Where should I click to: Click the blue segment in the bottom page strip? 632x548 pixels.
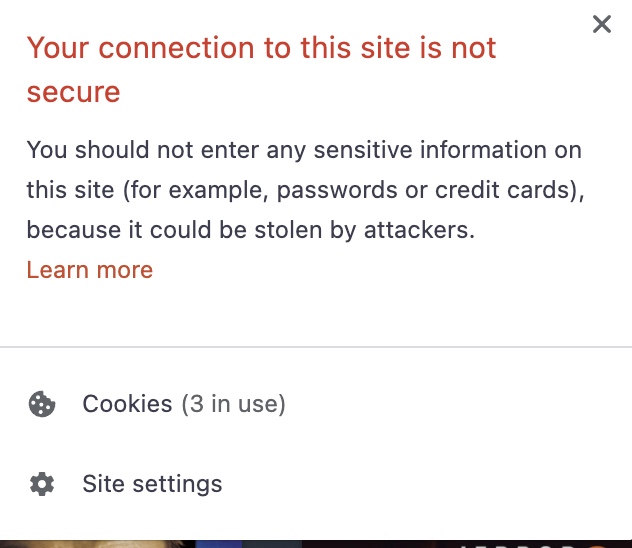point(220,544)
